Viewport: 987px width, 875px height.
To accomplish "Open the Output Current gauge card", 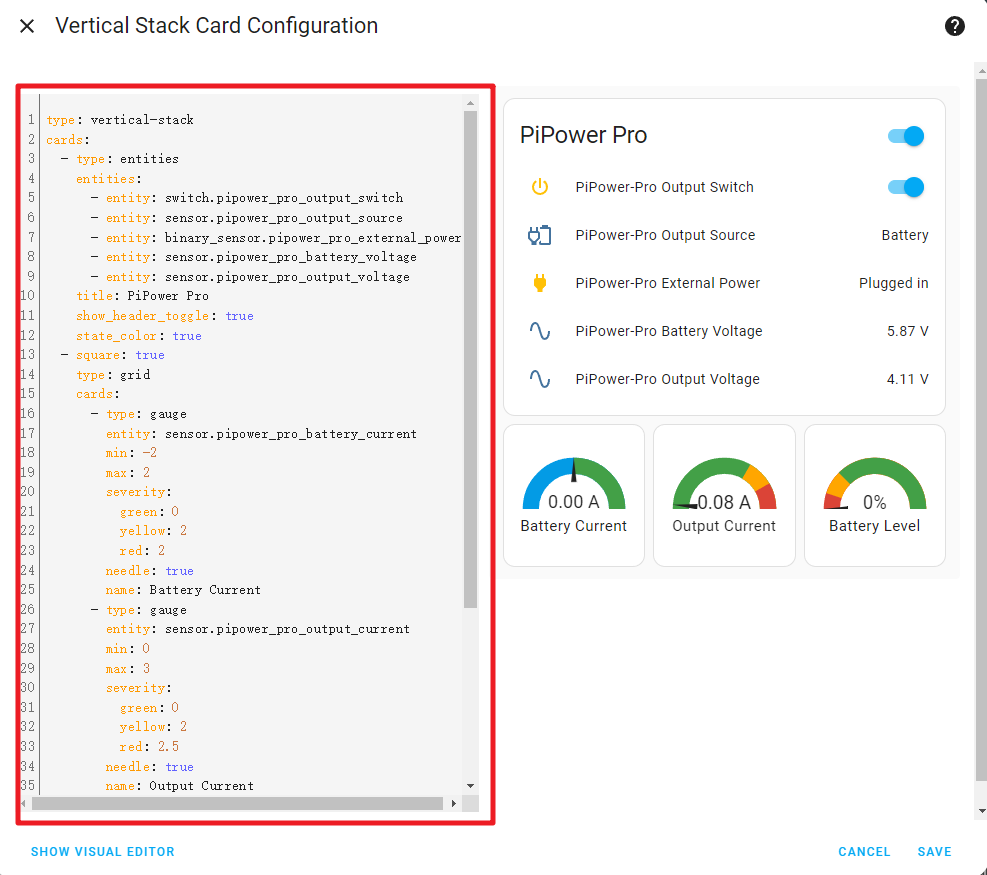I will 724,495.
